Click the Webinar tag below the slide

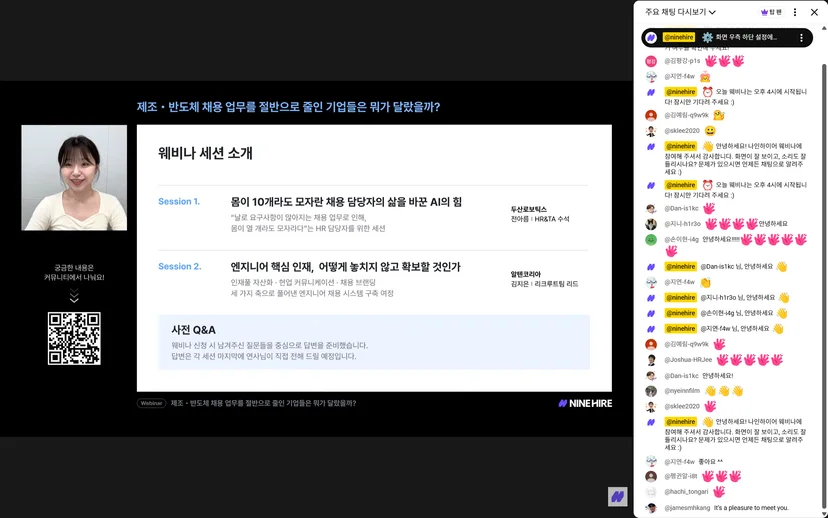pyautogui.click(x=152, y=403)
